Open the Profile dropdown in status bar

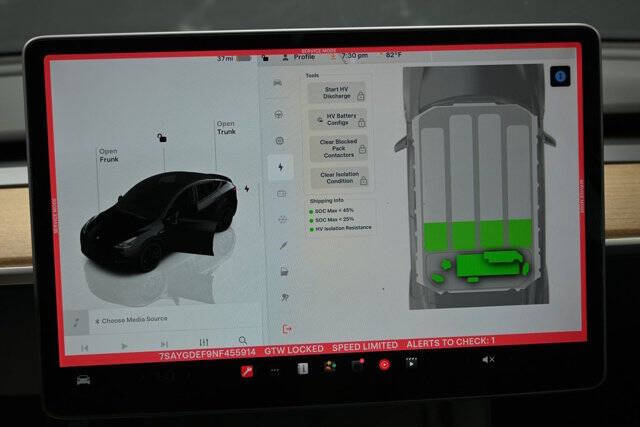click(x=299, y=57)
